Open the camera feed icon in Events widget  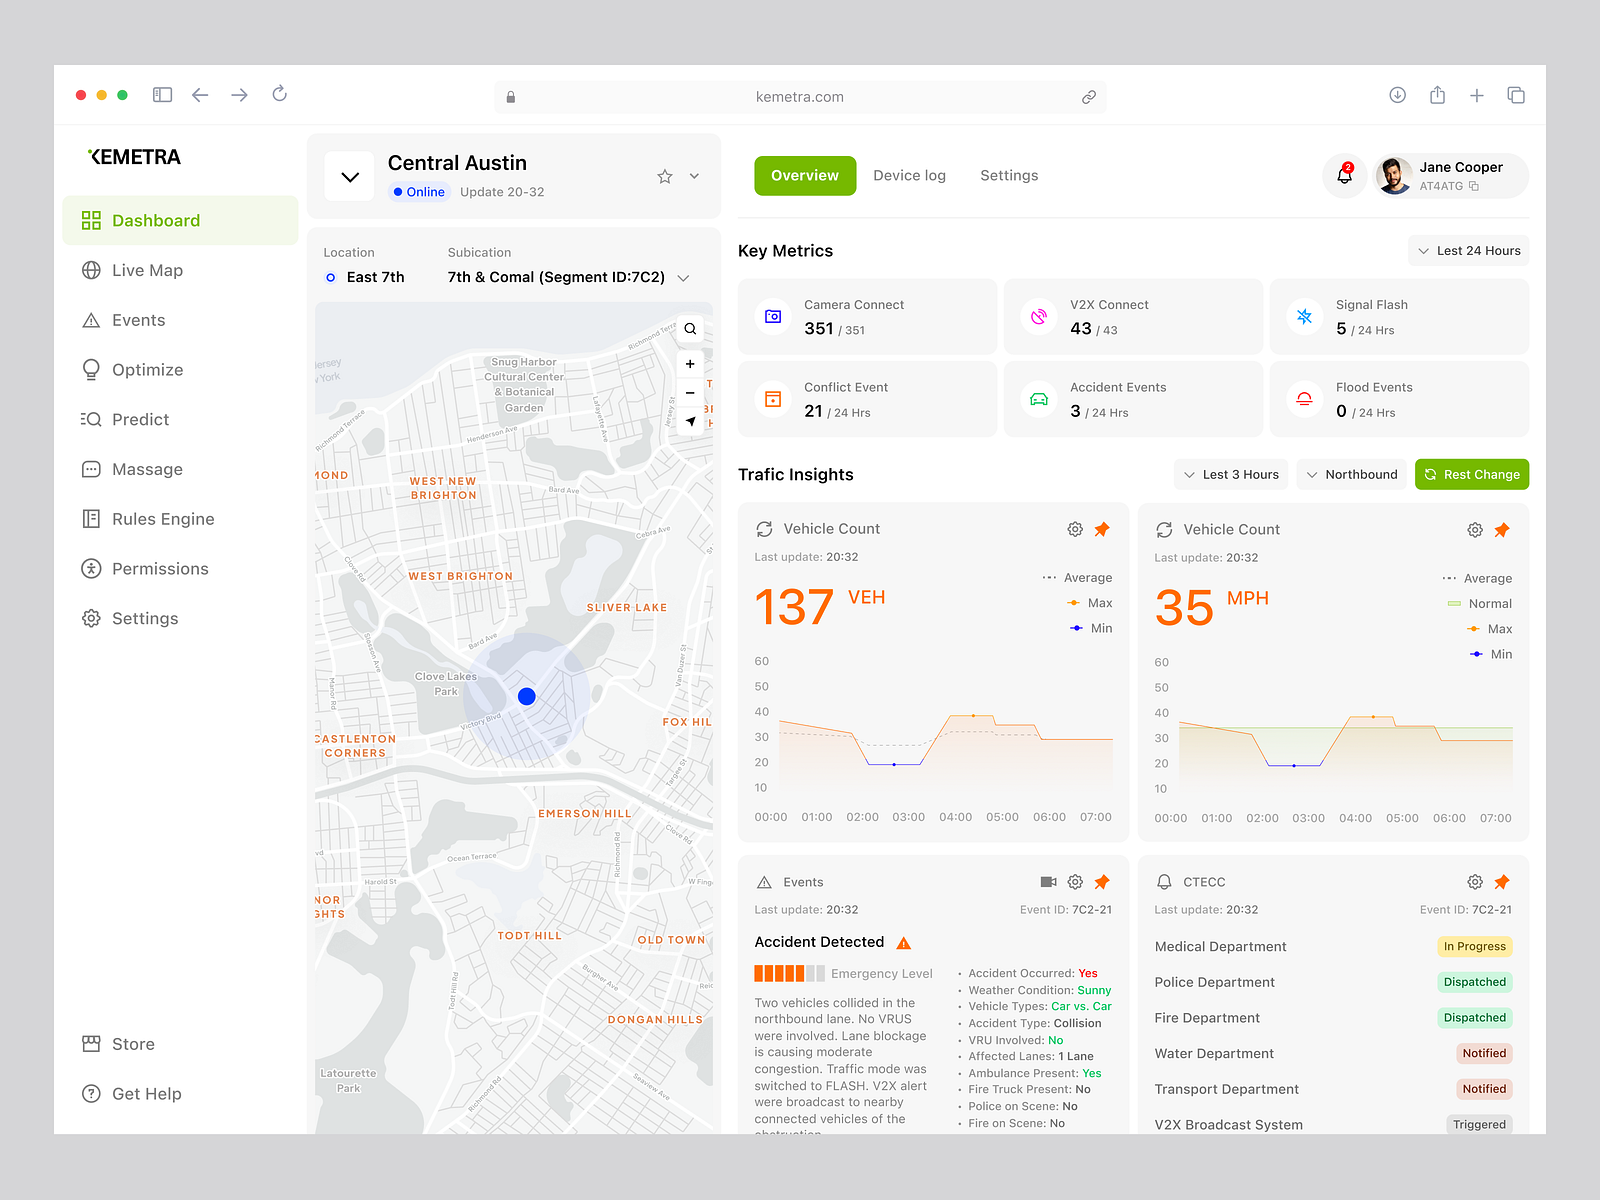coord(1048,882)
